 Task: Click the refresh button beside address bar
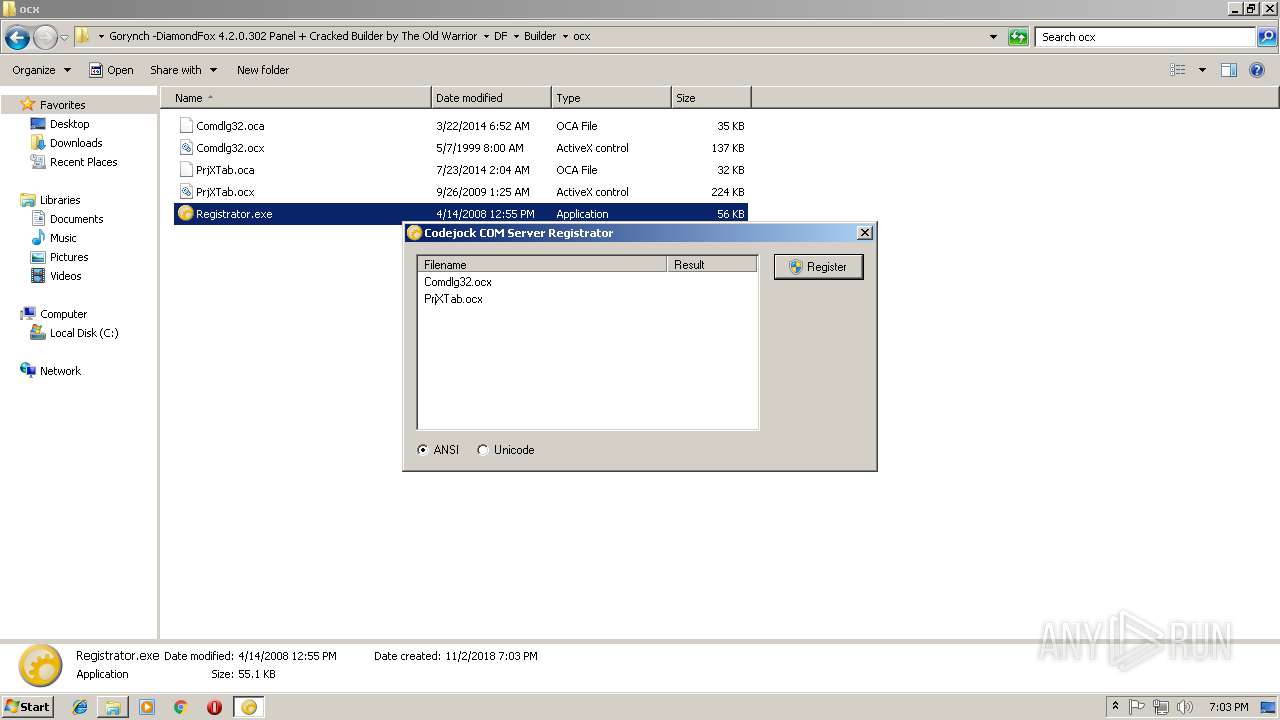point(1018,37)
